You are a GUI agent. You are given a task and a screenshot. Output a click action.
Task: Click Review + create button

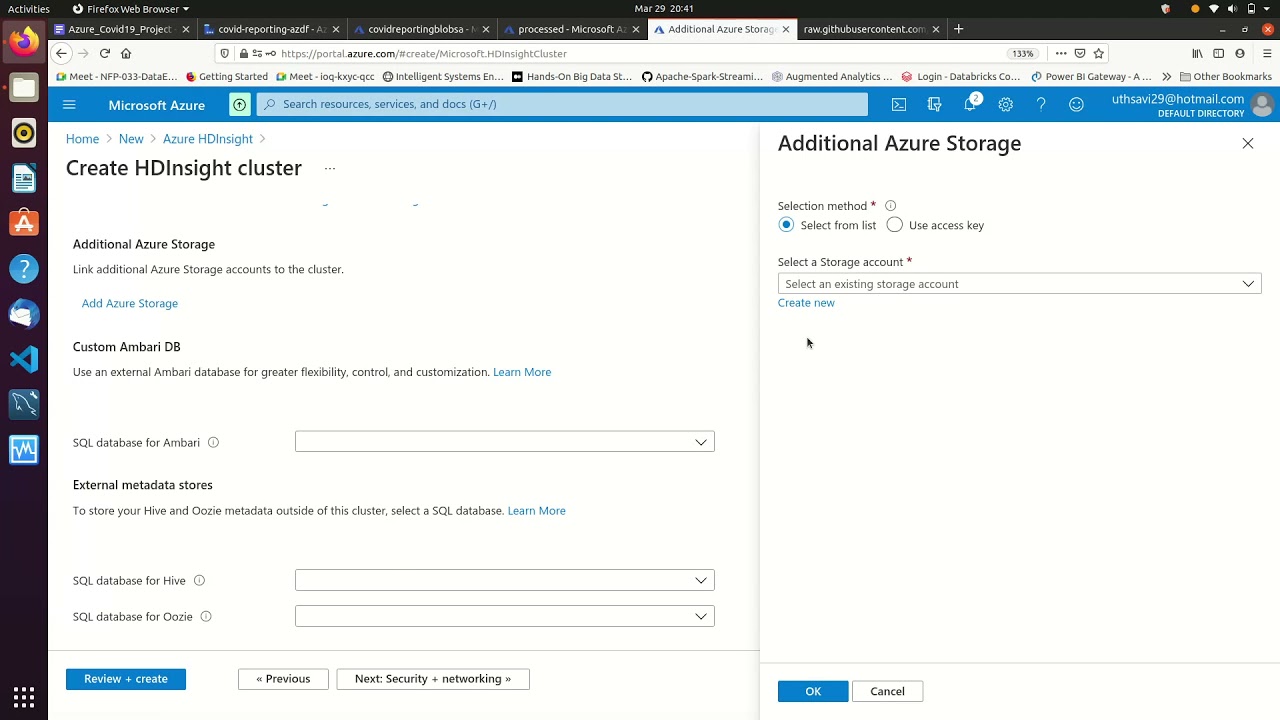[126, 679]
